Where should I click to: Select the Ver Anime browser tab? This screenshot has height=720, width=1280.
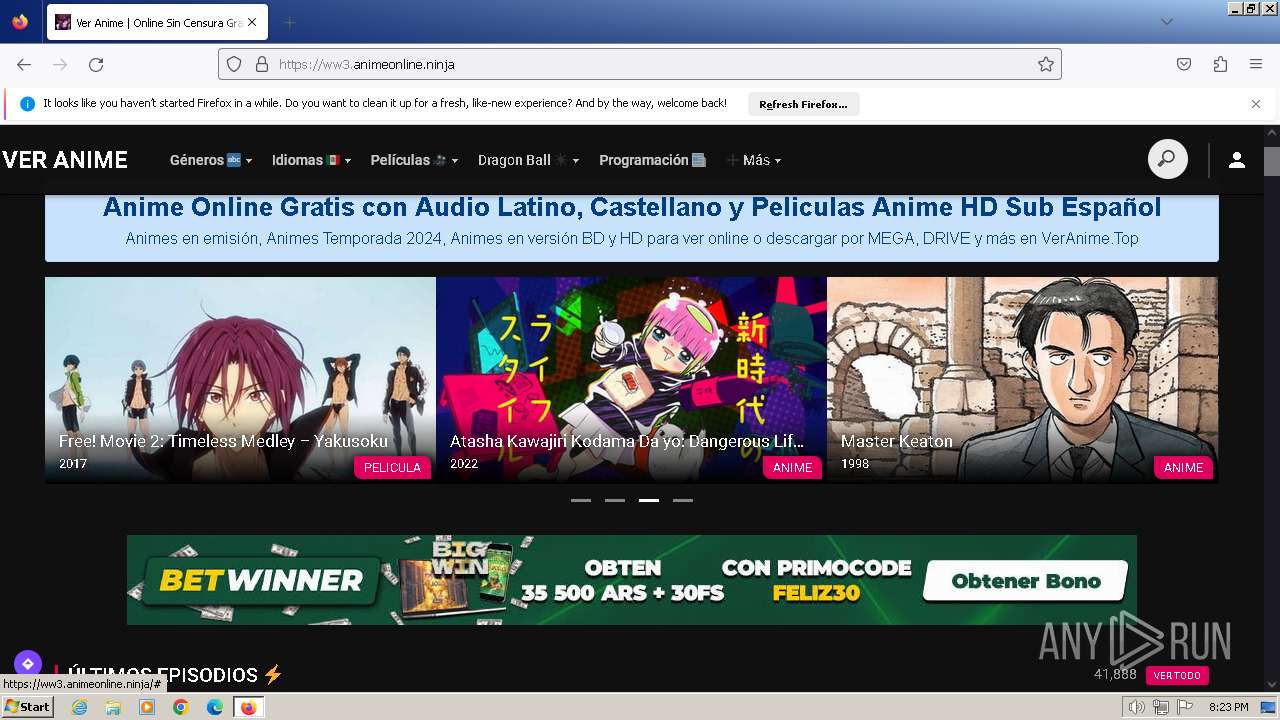tap(157, 22)
